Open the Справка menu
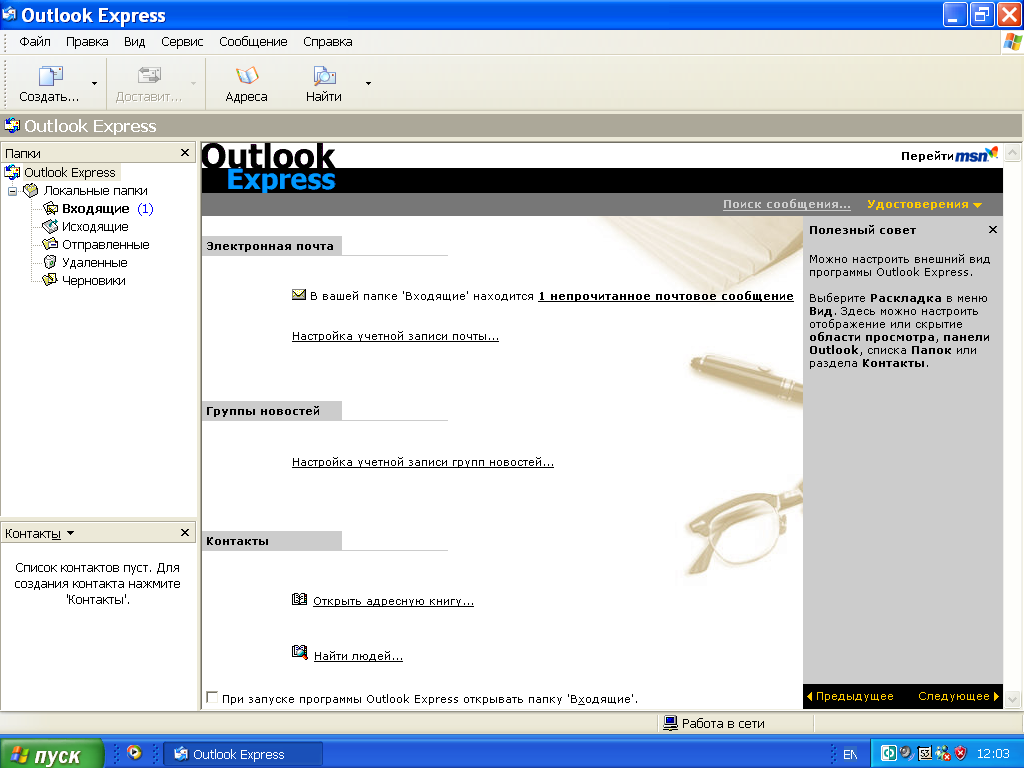This screenshot has width=1024, height=768. point(328,42)
